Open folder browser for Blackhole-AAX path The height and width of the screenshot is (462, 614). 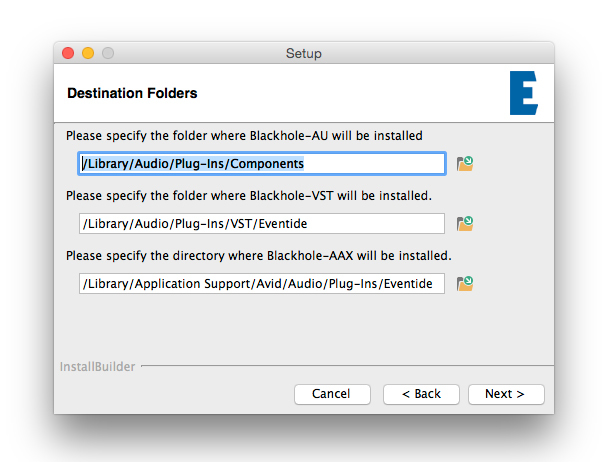tap(464, 284)
